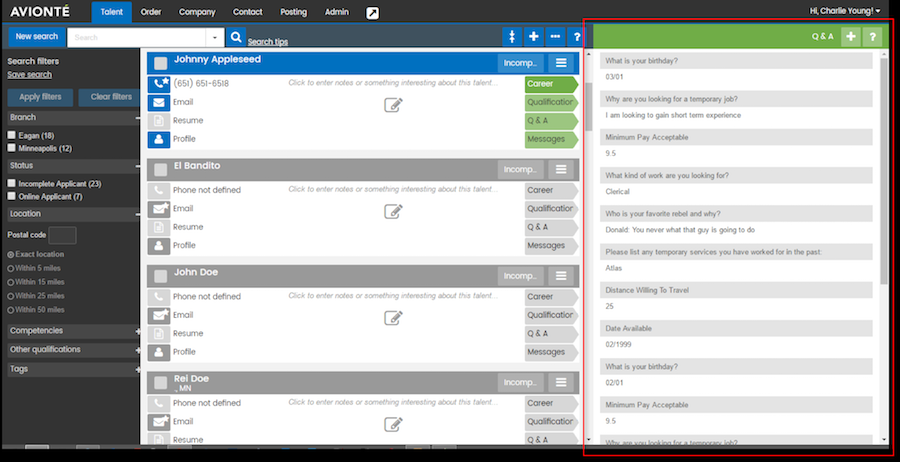Click the Q&A panel vertical scrollbar thumb
Screen dimensions: 900x462
point(884,170)
